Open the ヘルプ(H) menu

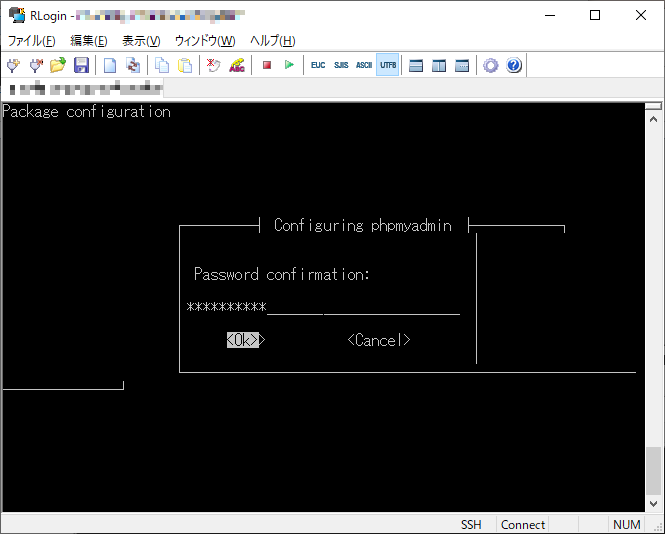tap(273, 41)
